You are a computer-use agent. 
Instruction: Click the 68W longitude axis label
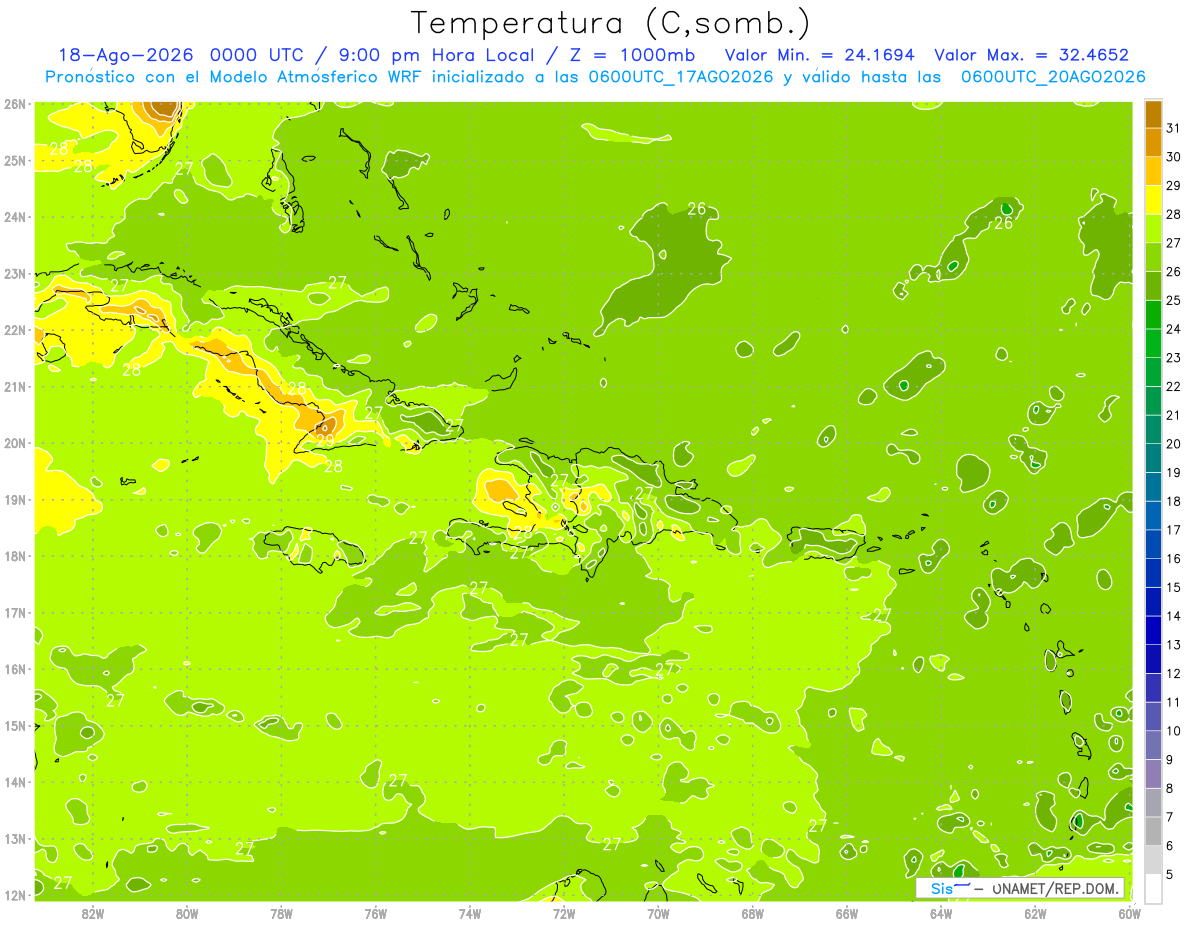(x=753, y=913)
